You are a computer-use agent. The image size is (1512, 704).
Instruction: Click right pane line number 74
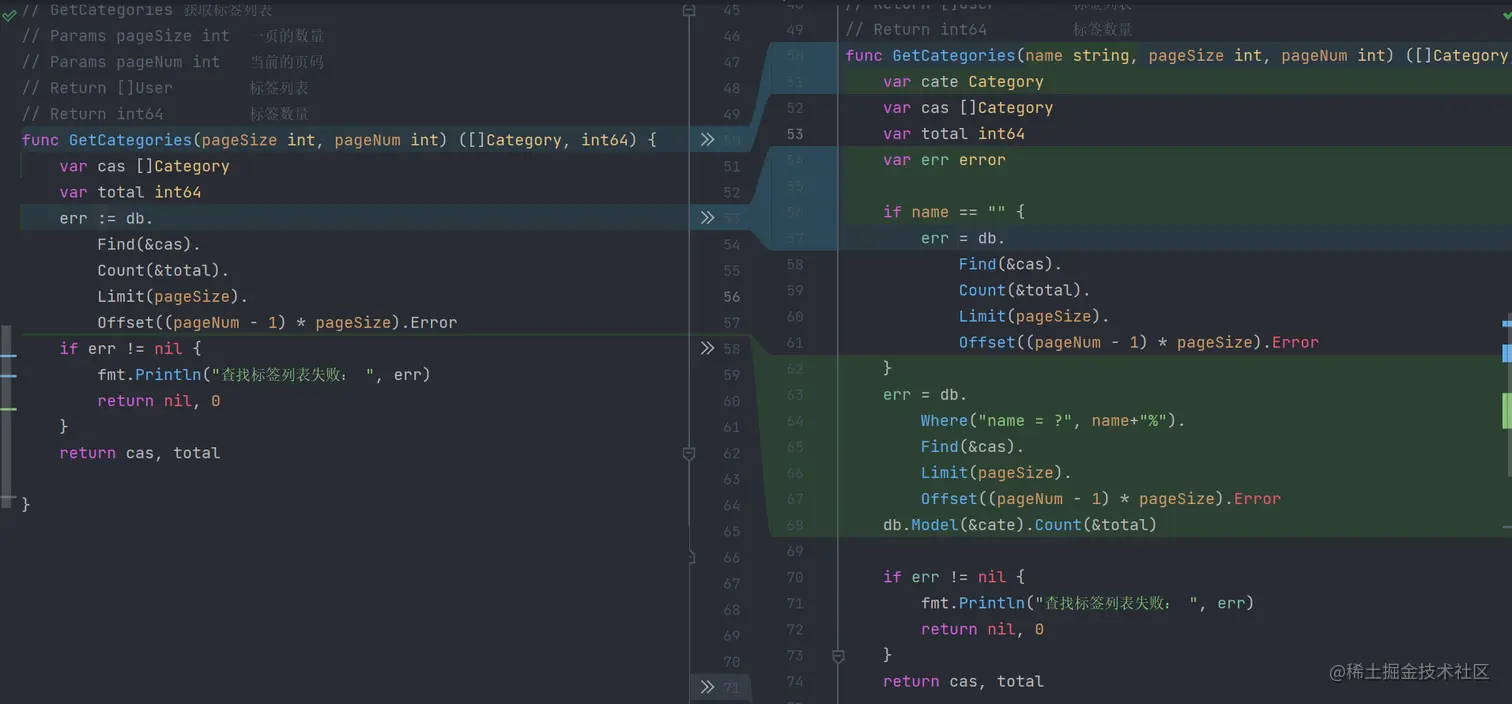(x=794, y=682)
